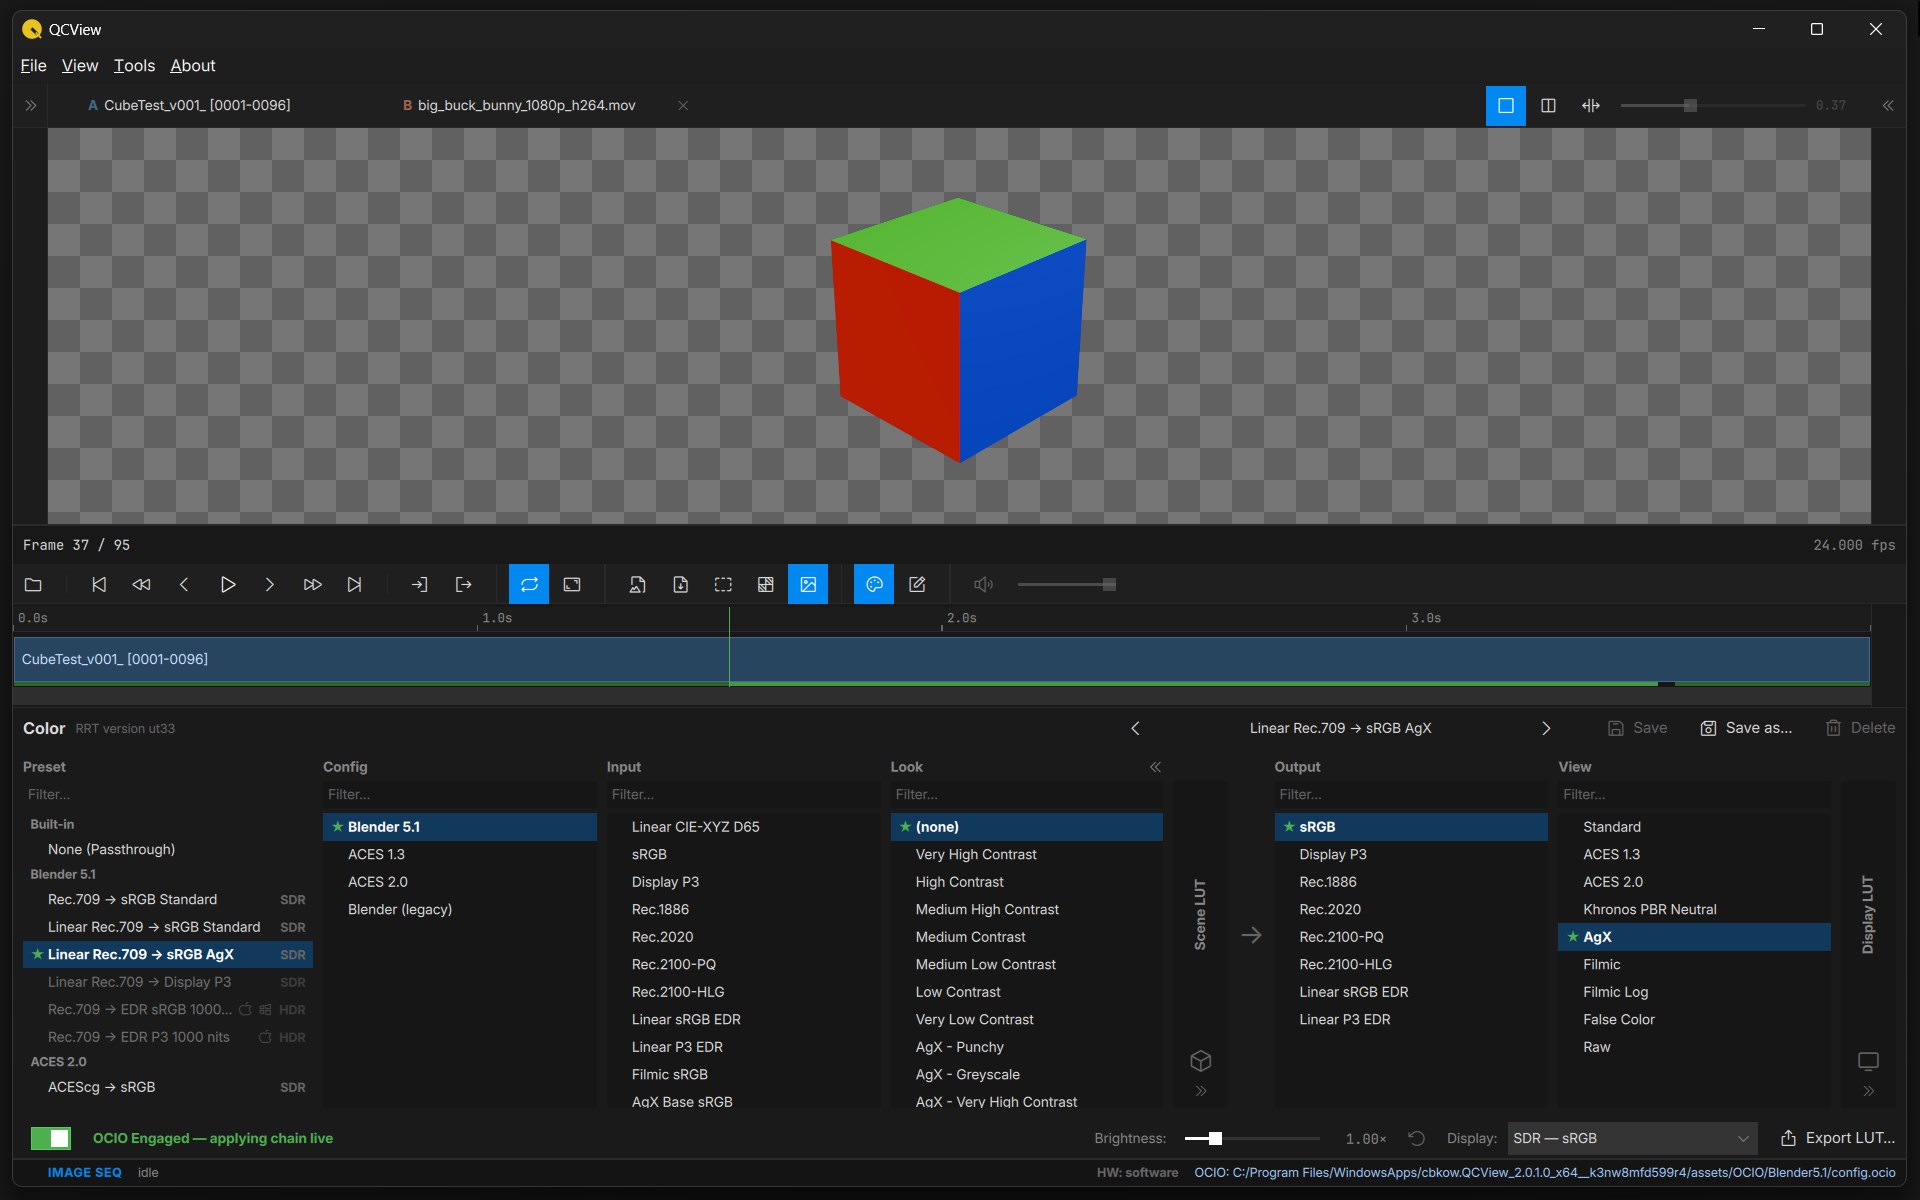The image size is (1920, 1200).
Task: Toggle loop playback mode
Action: 529,585
